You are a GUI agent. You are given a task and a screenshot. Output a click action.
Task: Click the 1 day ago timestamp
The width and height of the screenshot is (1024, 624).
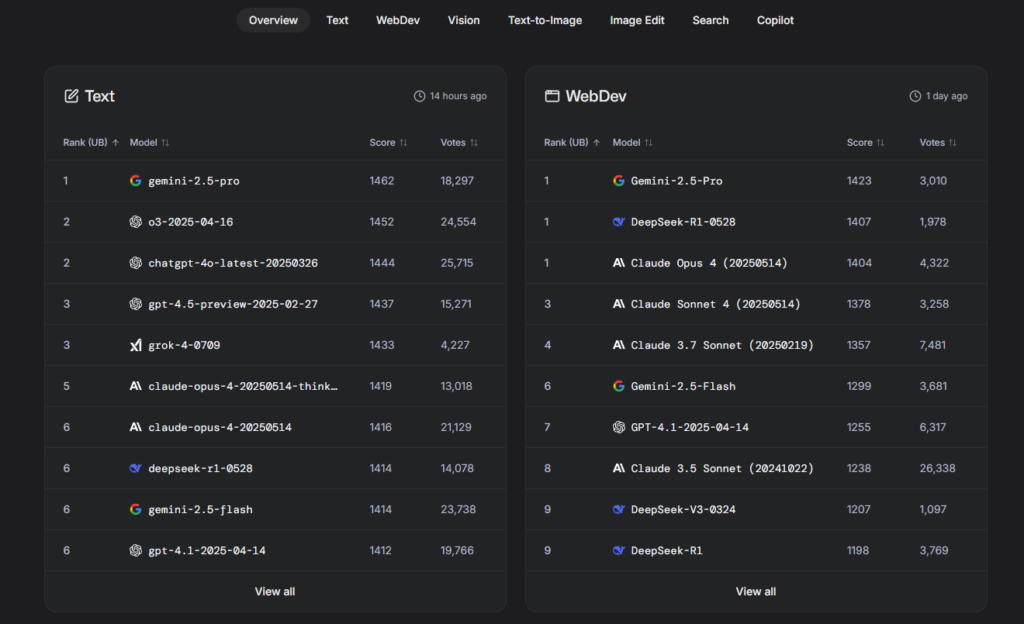click(946, 96)
